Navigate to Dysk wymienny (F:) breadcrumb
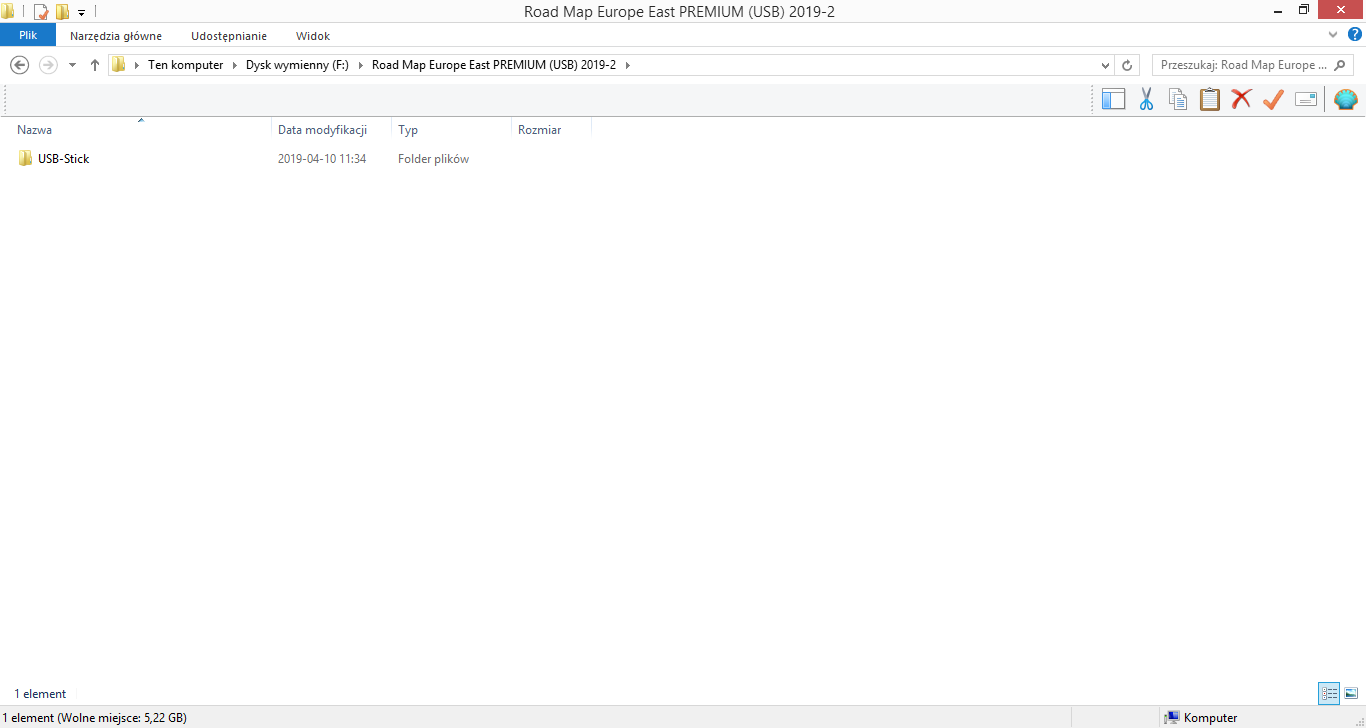 click(297, 65)
